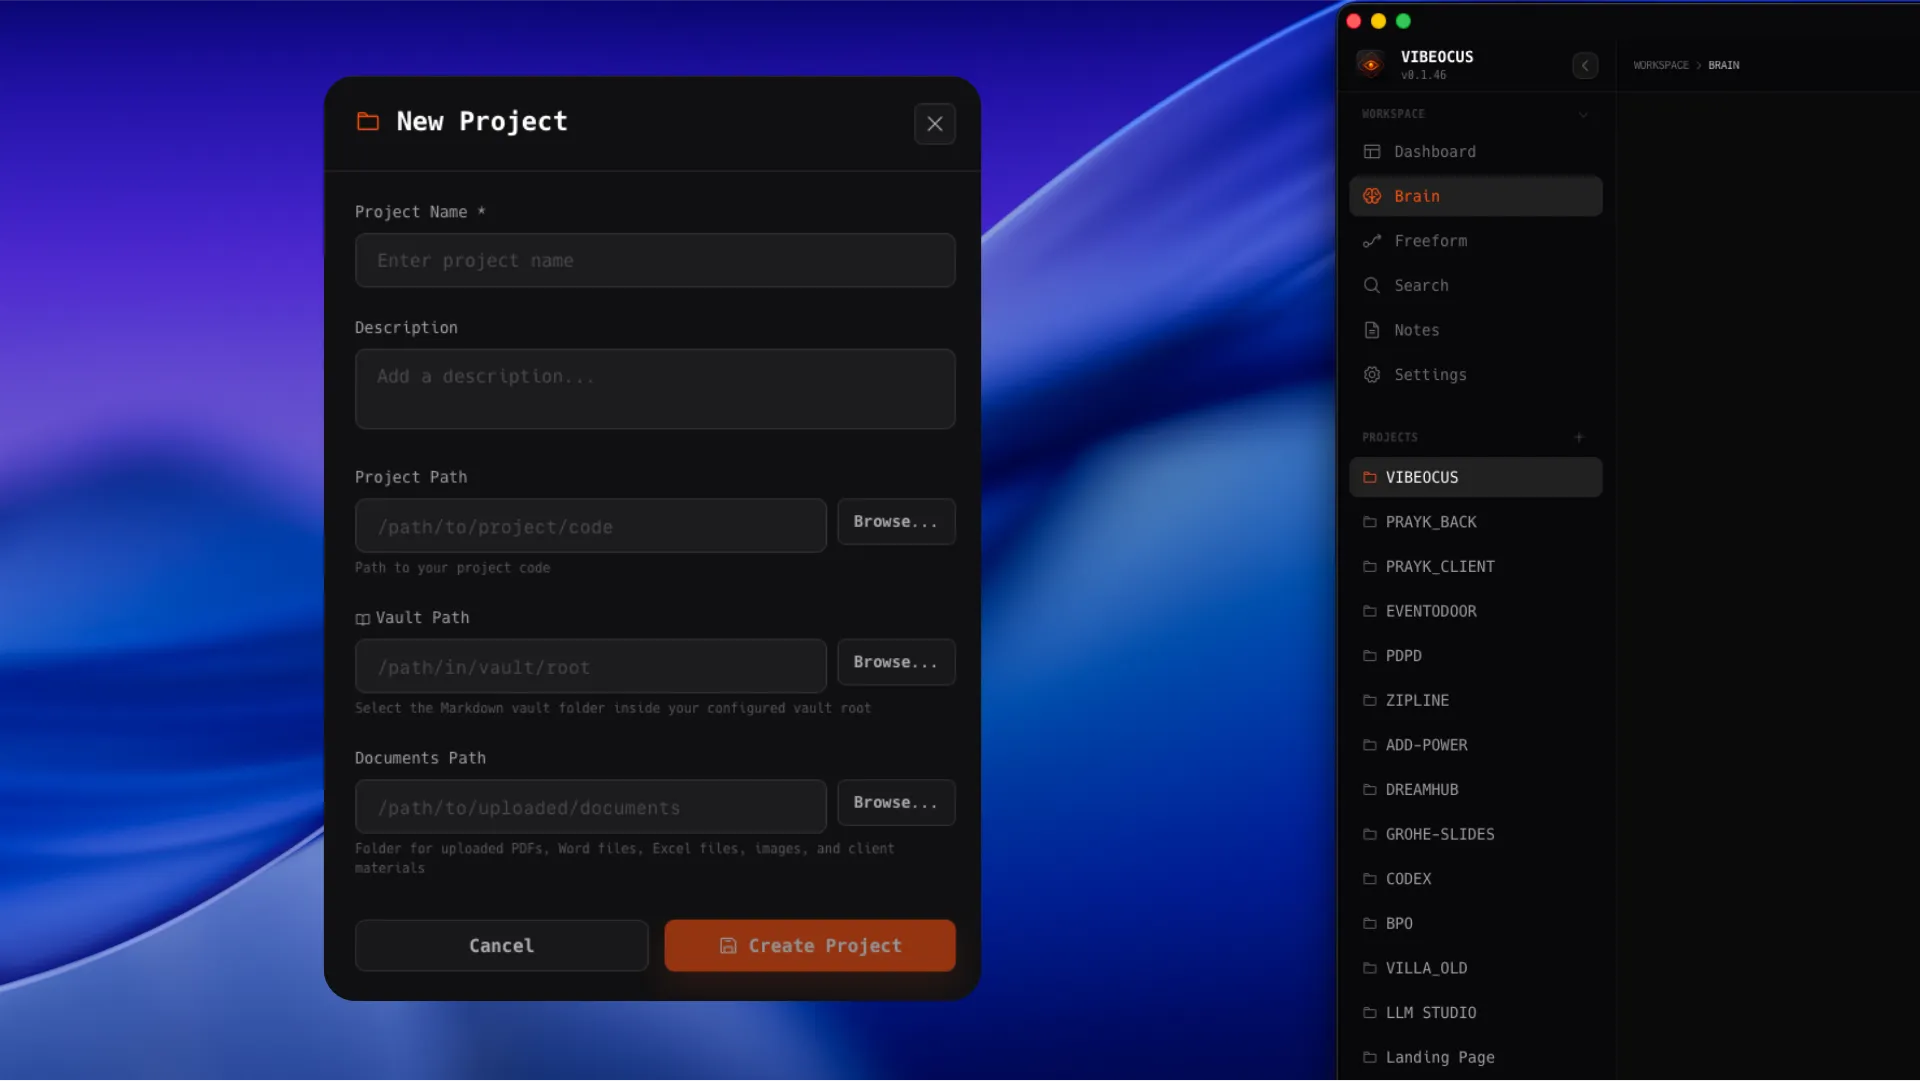Screen dimensions: 1920x1081
Task: Click the Landing Page folder icon
Action: pos(1370,1058)
